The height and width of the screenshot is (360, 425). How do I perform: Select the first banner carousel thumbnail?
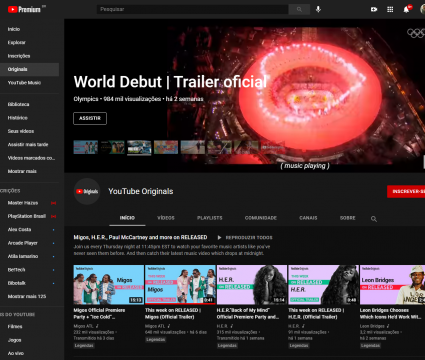pos(86,147)
